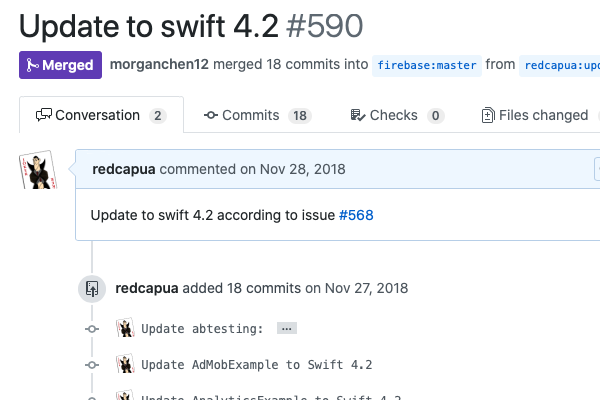Click the morganchen12 username link
Viewport: 600px width, 400px height.
(x=159, y=65)
